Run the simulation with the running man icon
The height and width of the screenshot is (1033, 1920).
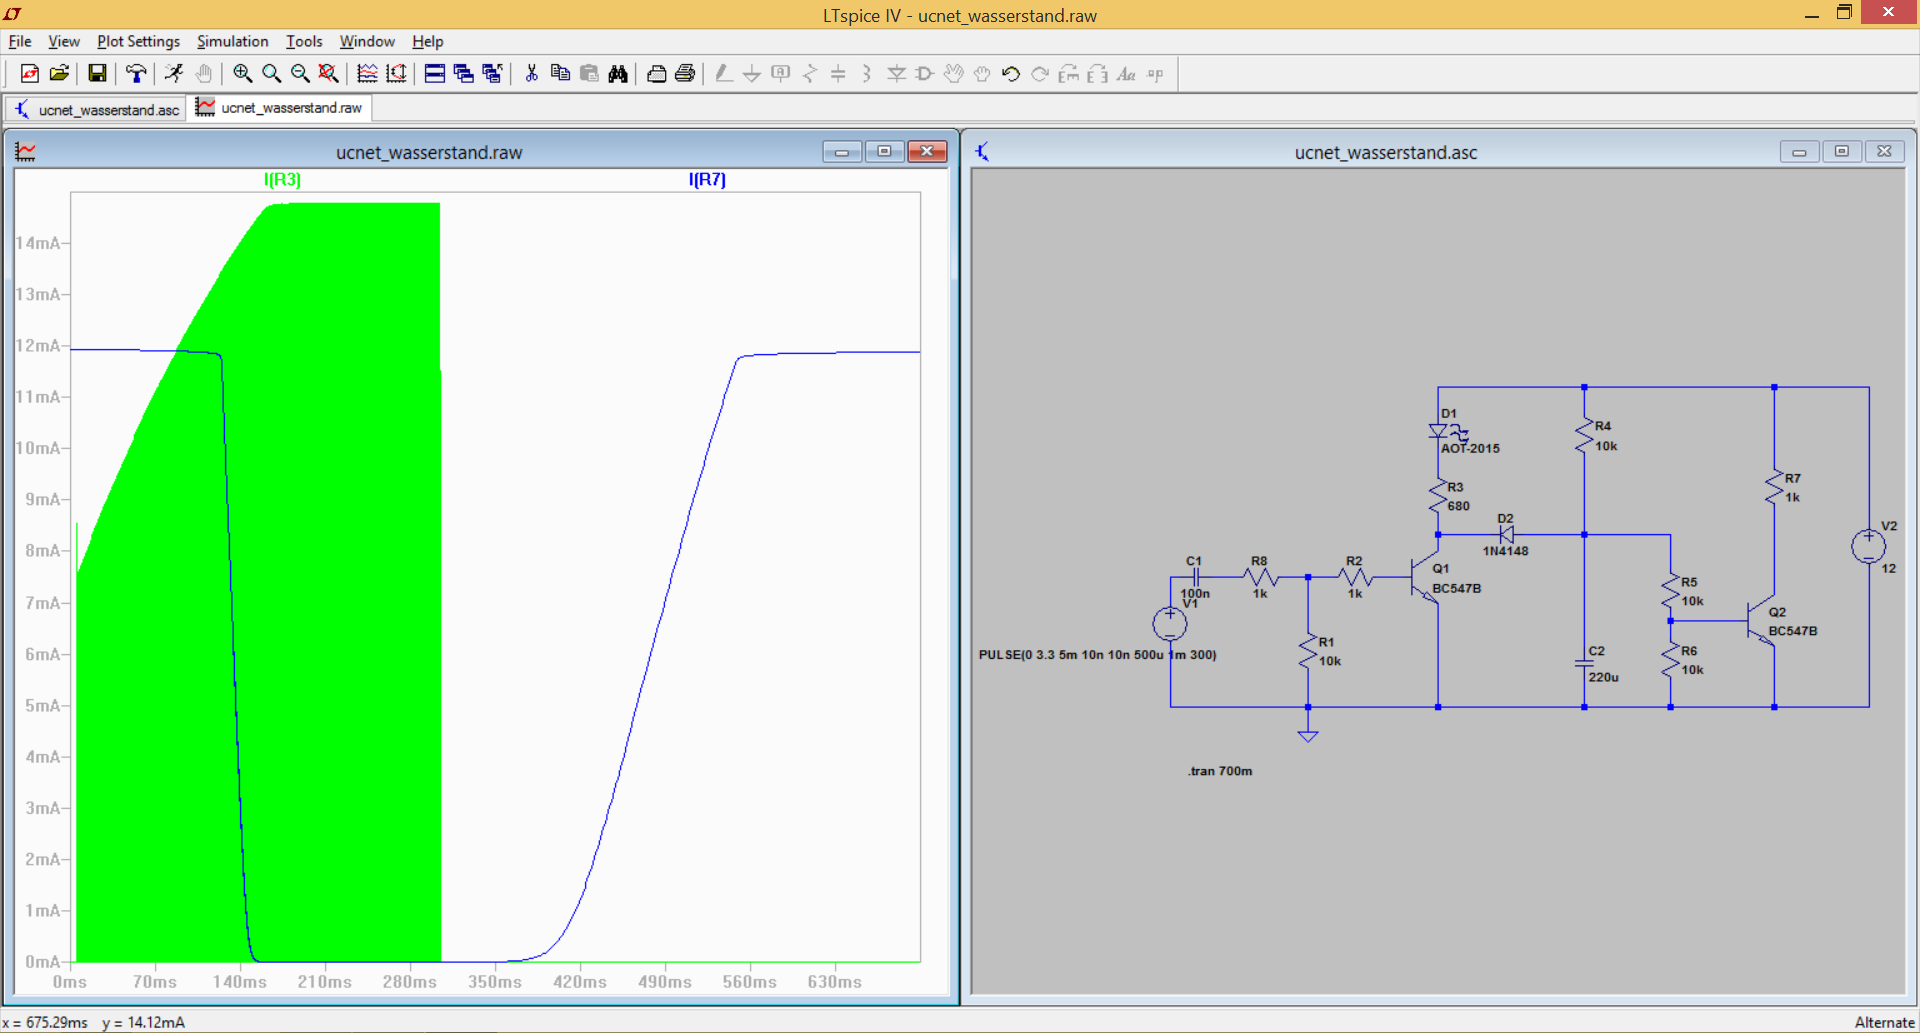[174, 73]
